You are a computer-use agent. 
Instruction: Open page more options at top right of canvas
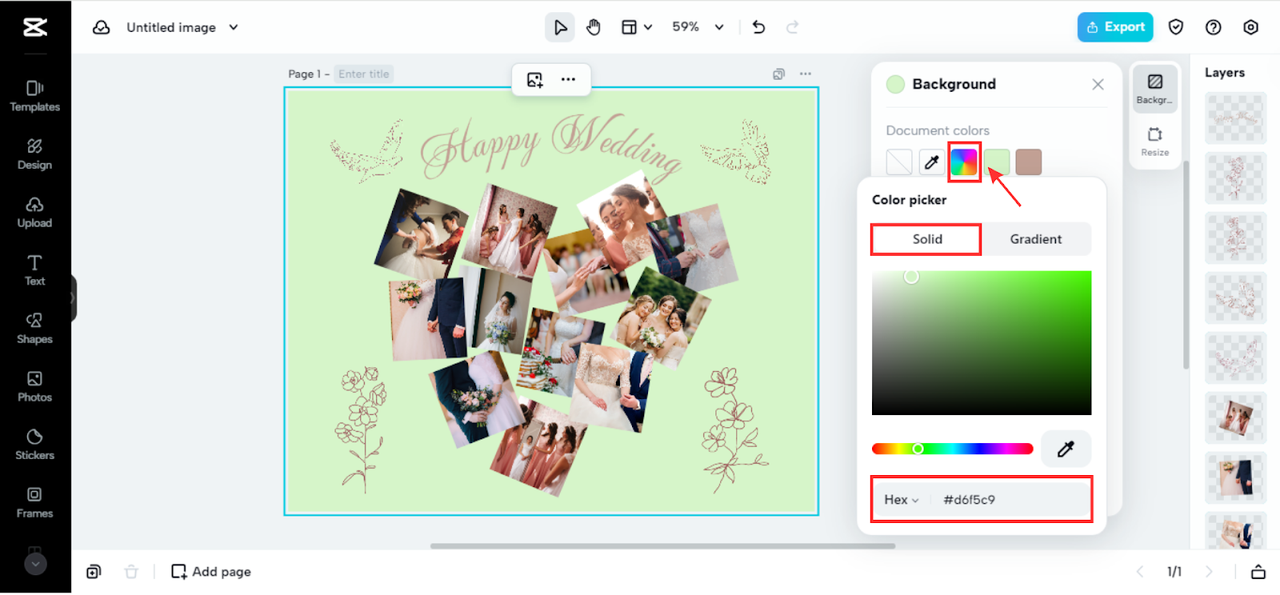coord(805,74)
